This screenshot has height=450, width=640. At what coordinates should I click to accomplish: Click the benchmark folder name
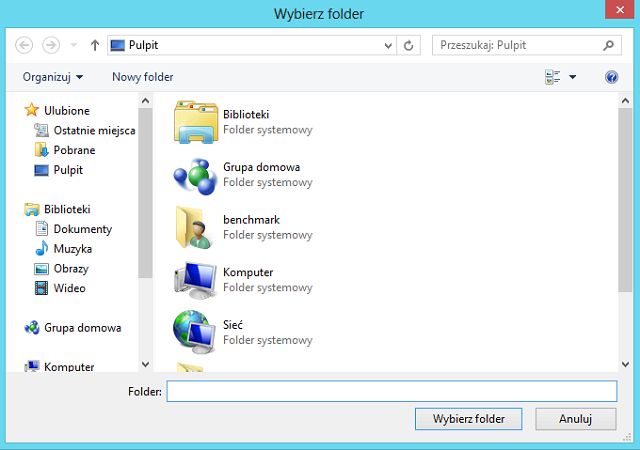(251, 220)
